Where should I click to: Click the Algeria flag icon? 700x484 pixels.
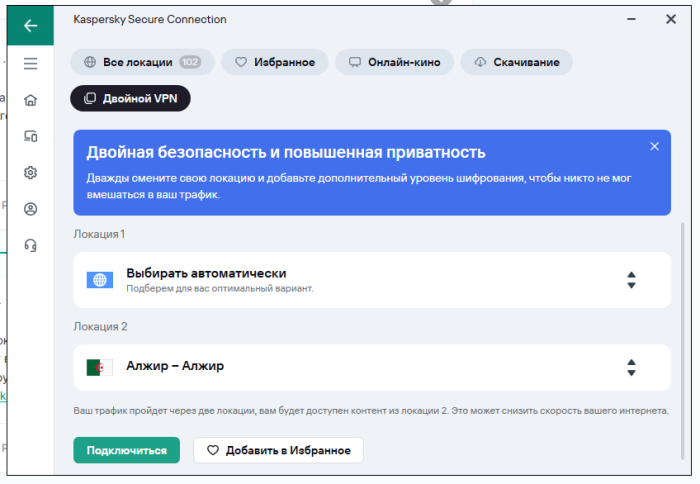pos(100,367)
